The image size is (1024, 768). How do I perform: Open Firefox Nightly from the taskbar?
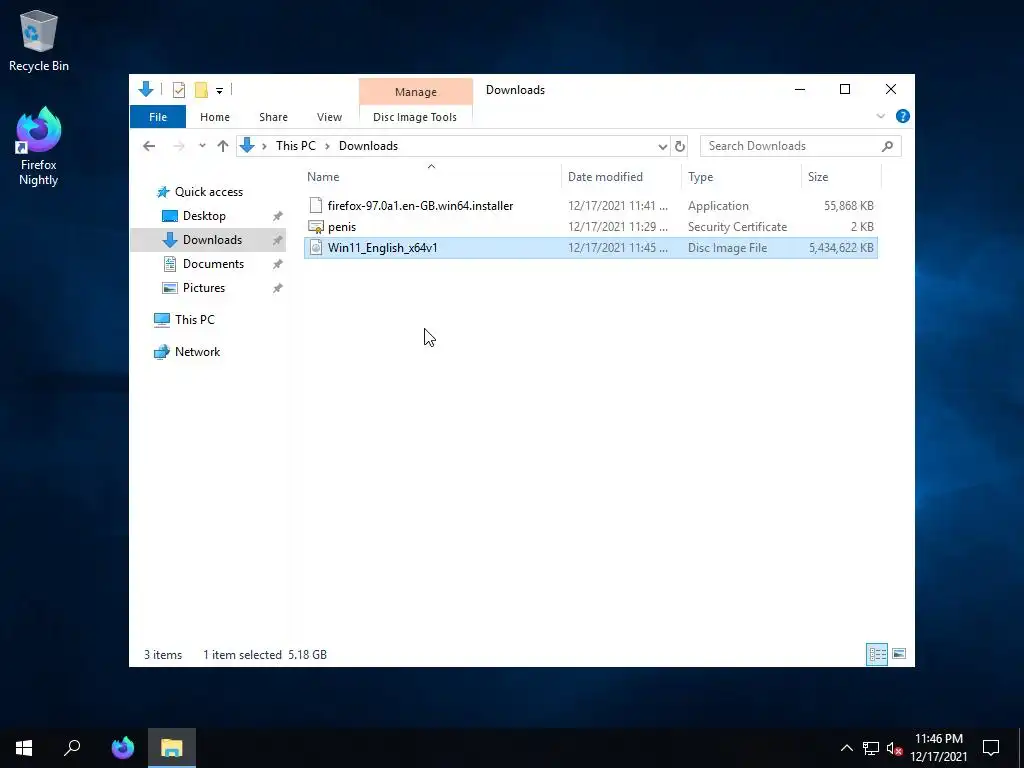pyautogui.click(x=123, y=748)
